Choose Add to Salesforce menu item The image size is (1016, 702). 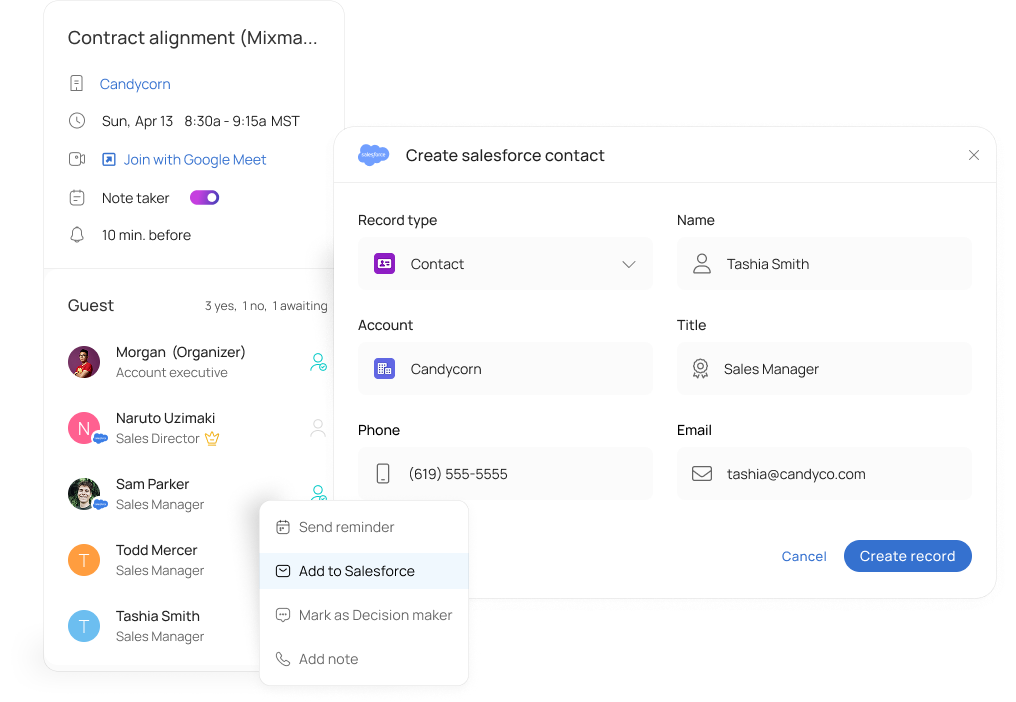pyautogui.click(x=364, y=571)
